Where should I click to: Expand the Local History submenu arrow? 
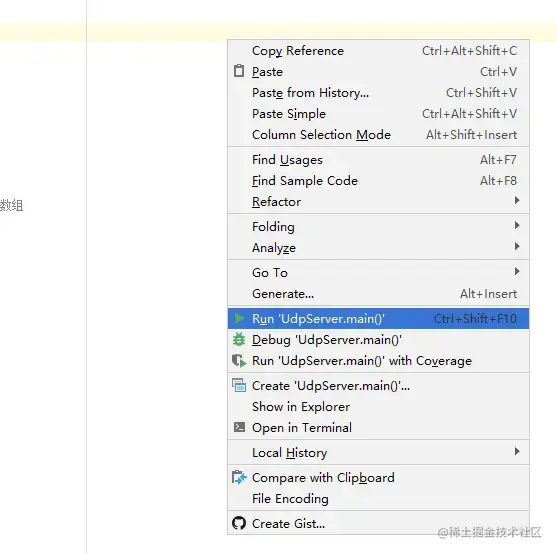(517, 451)
